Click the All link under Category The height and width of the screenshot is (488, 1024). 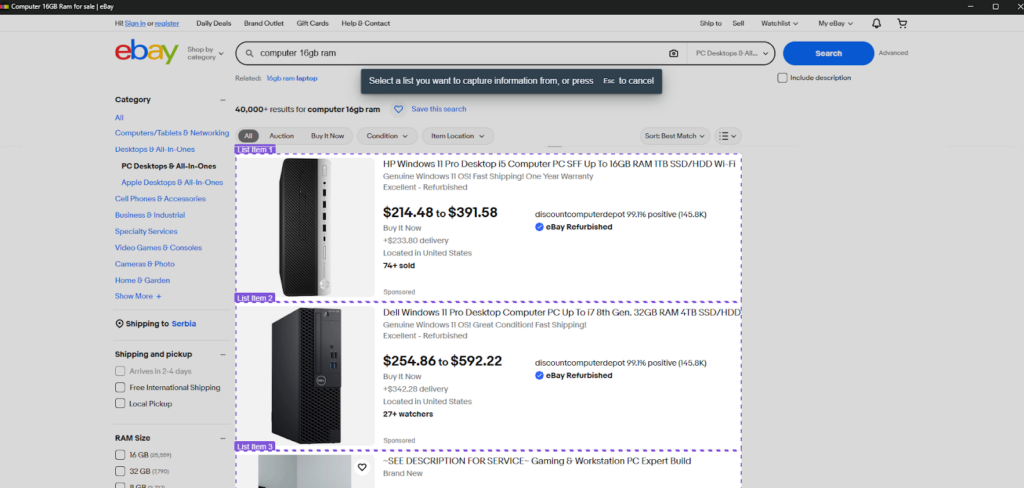(x=119, y=118)
